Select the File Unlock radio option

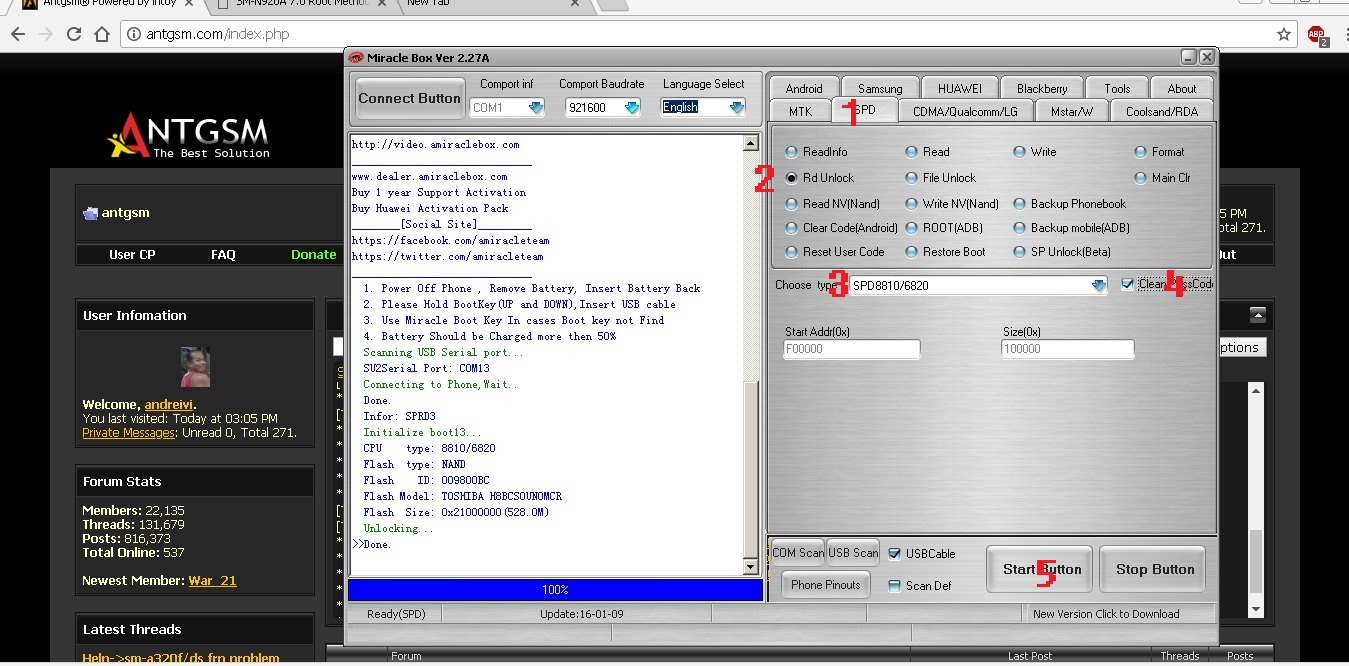click(911, 178)
